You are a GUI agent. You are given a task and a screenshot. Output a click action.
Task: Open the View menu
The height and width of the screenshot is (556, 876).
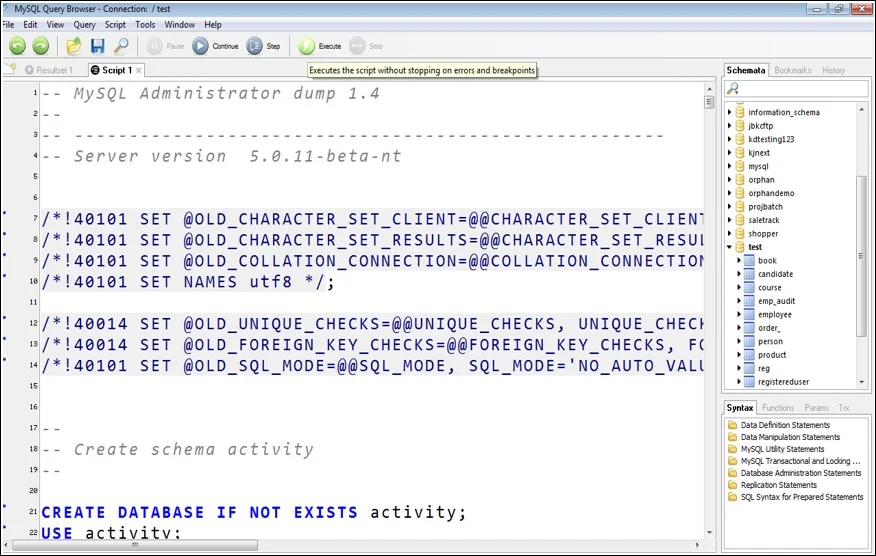[55, 25]
